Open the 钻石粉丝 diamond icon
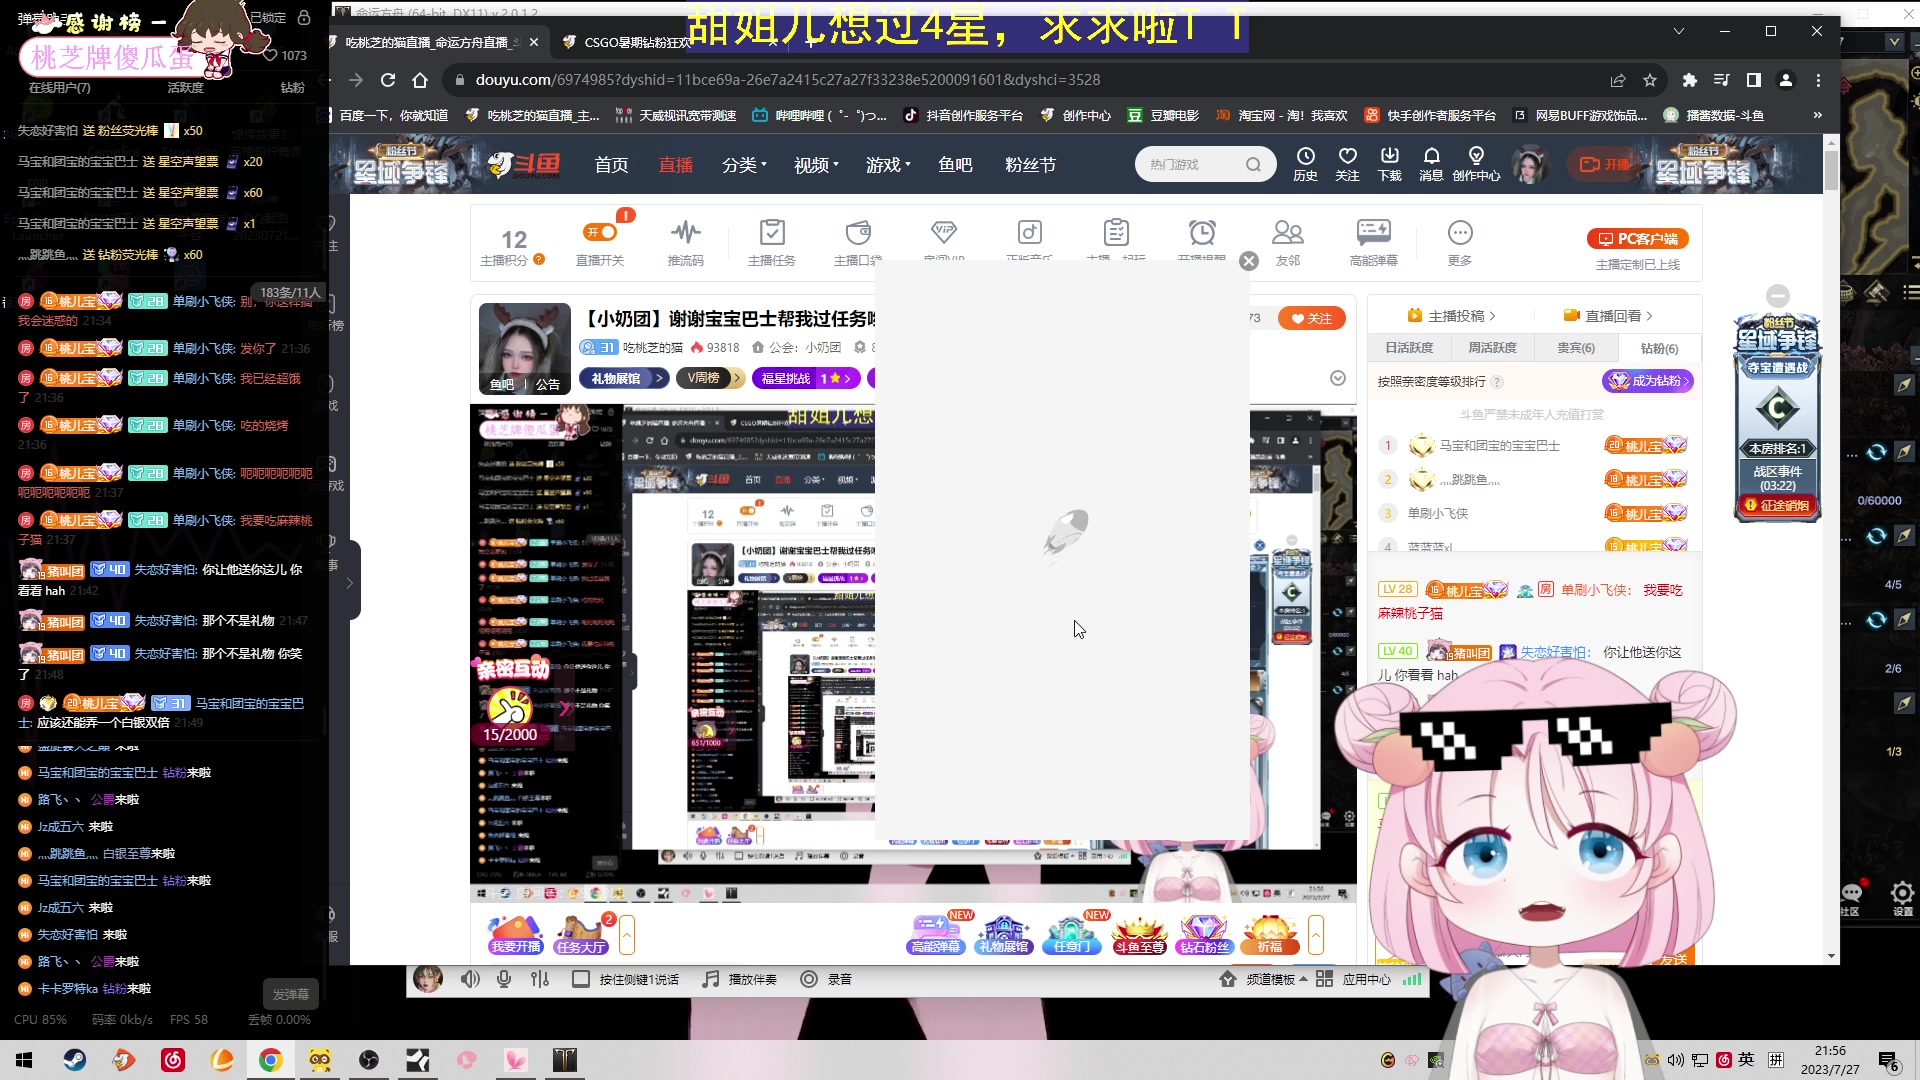 coord(1204,934)
